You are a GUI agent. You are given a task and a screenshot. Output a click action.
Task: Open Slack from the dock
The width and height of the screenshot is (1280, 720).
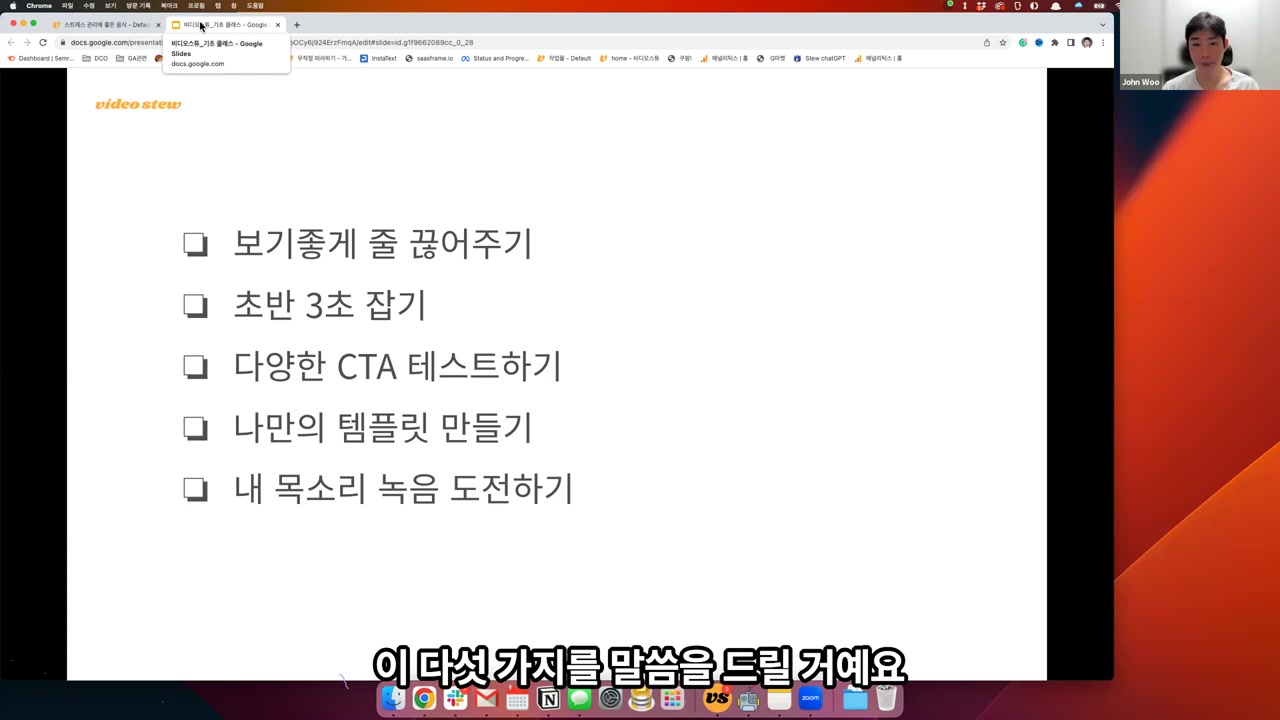(455, 698)
